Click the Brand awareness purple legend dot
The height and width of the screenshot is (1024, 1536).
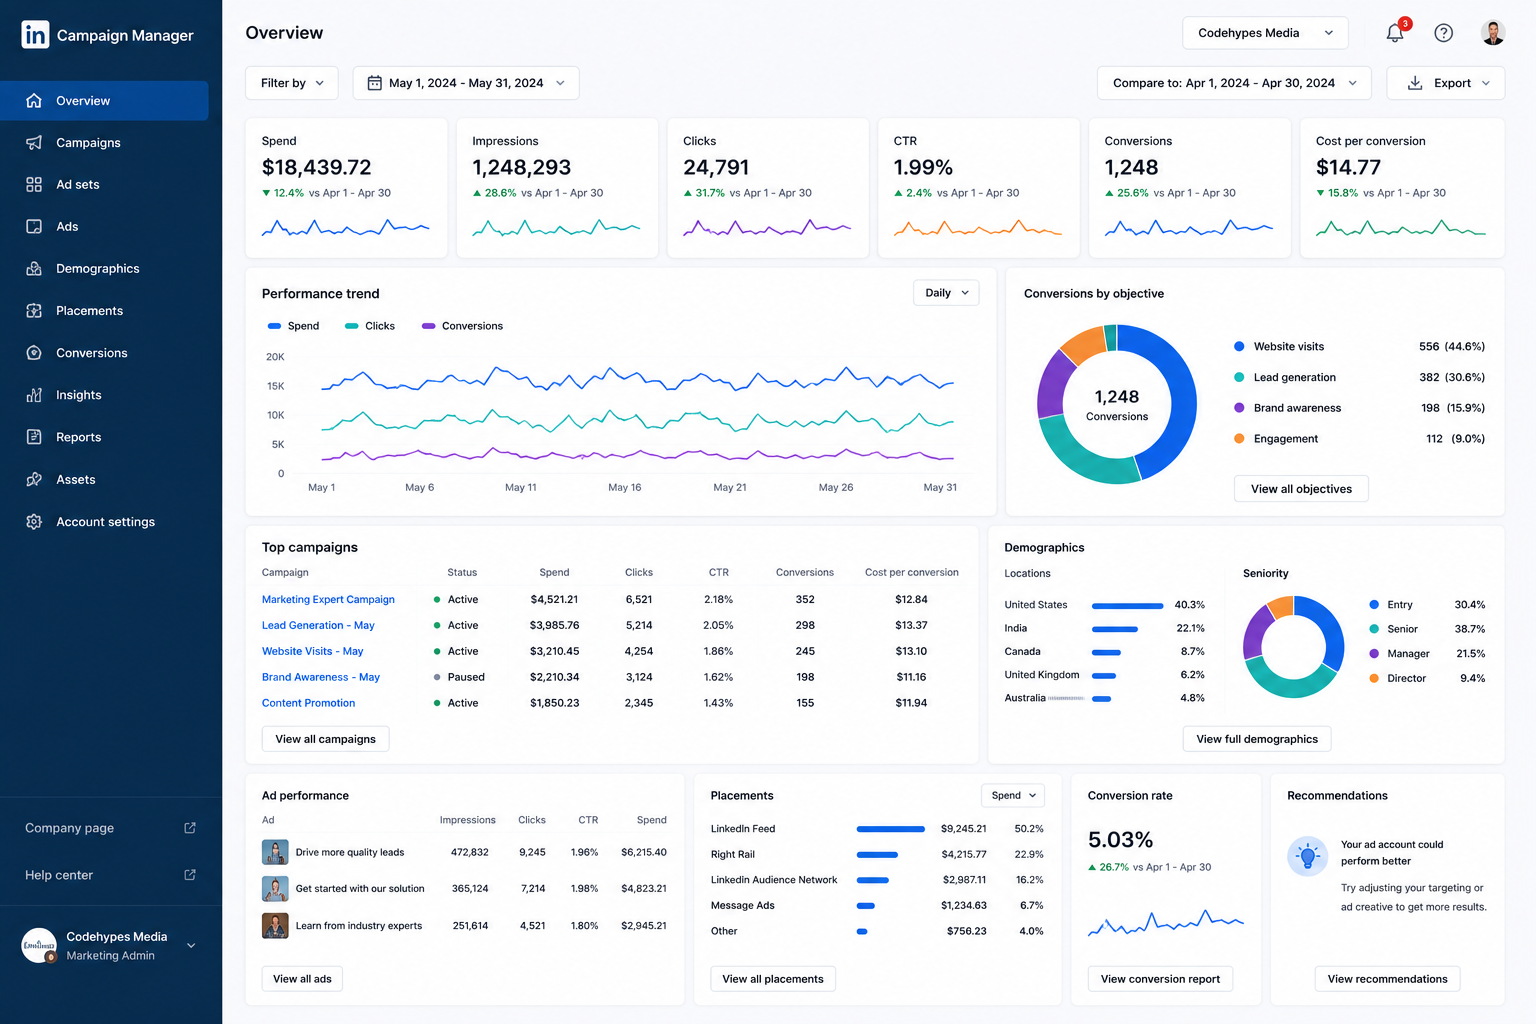pyautogui.click(x=1239, y=408)
